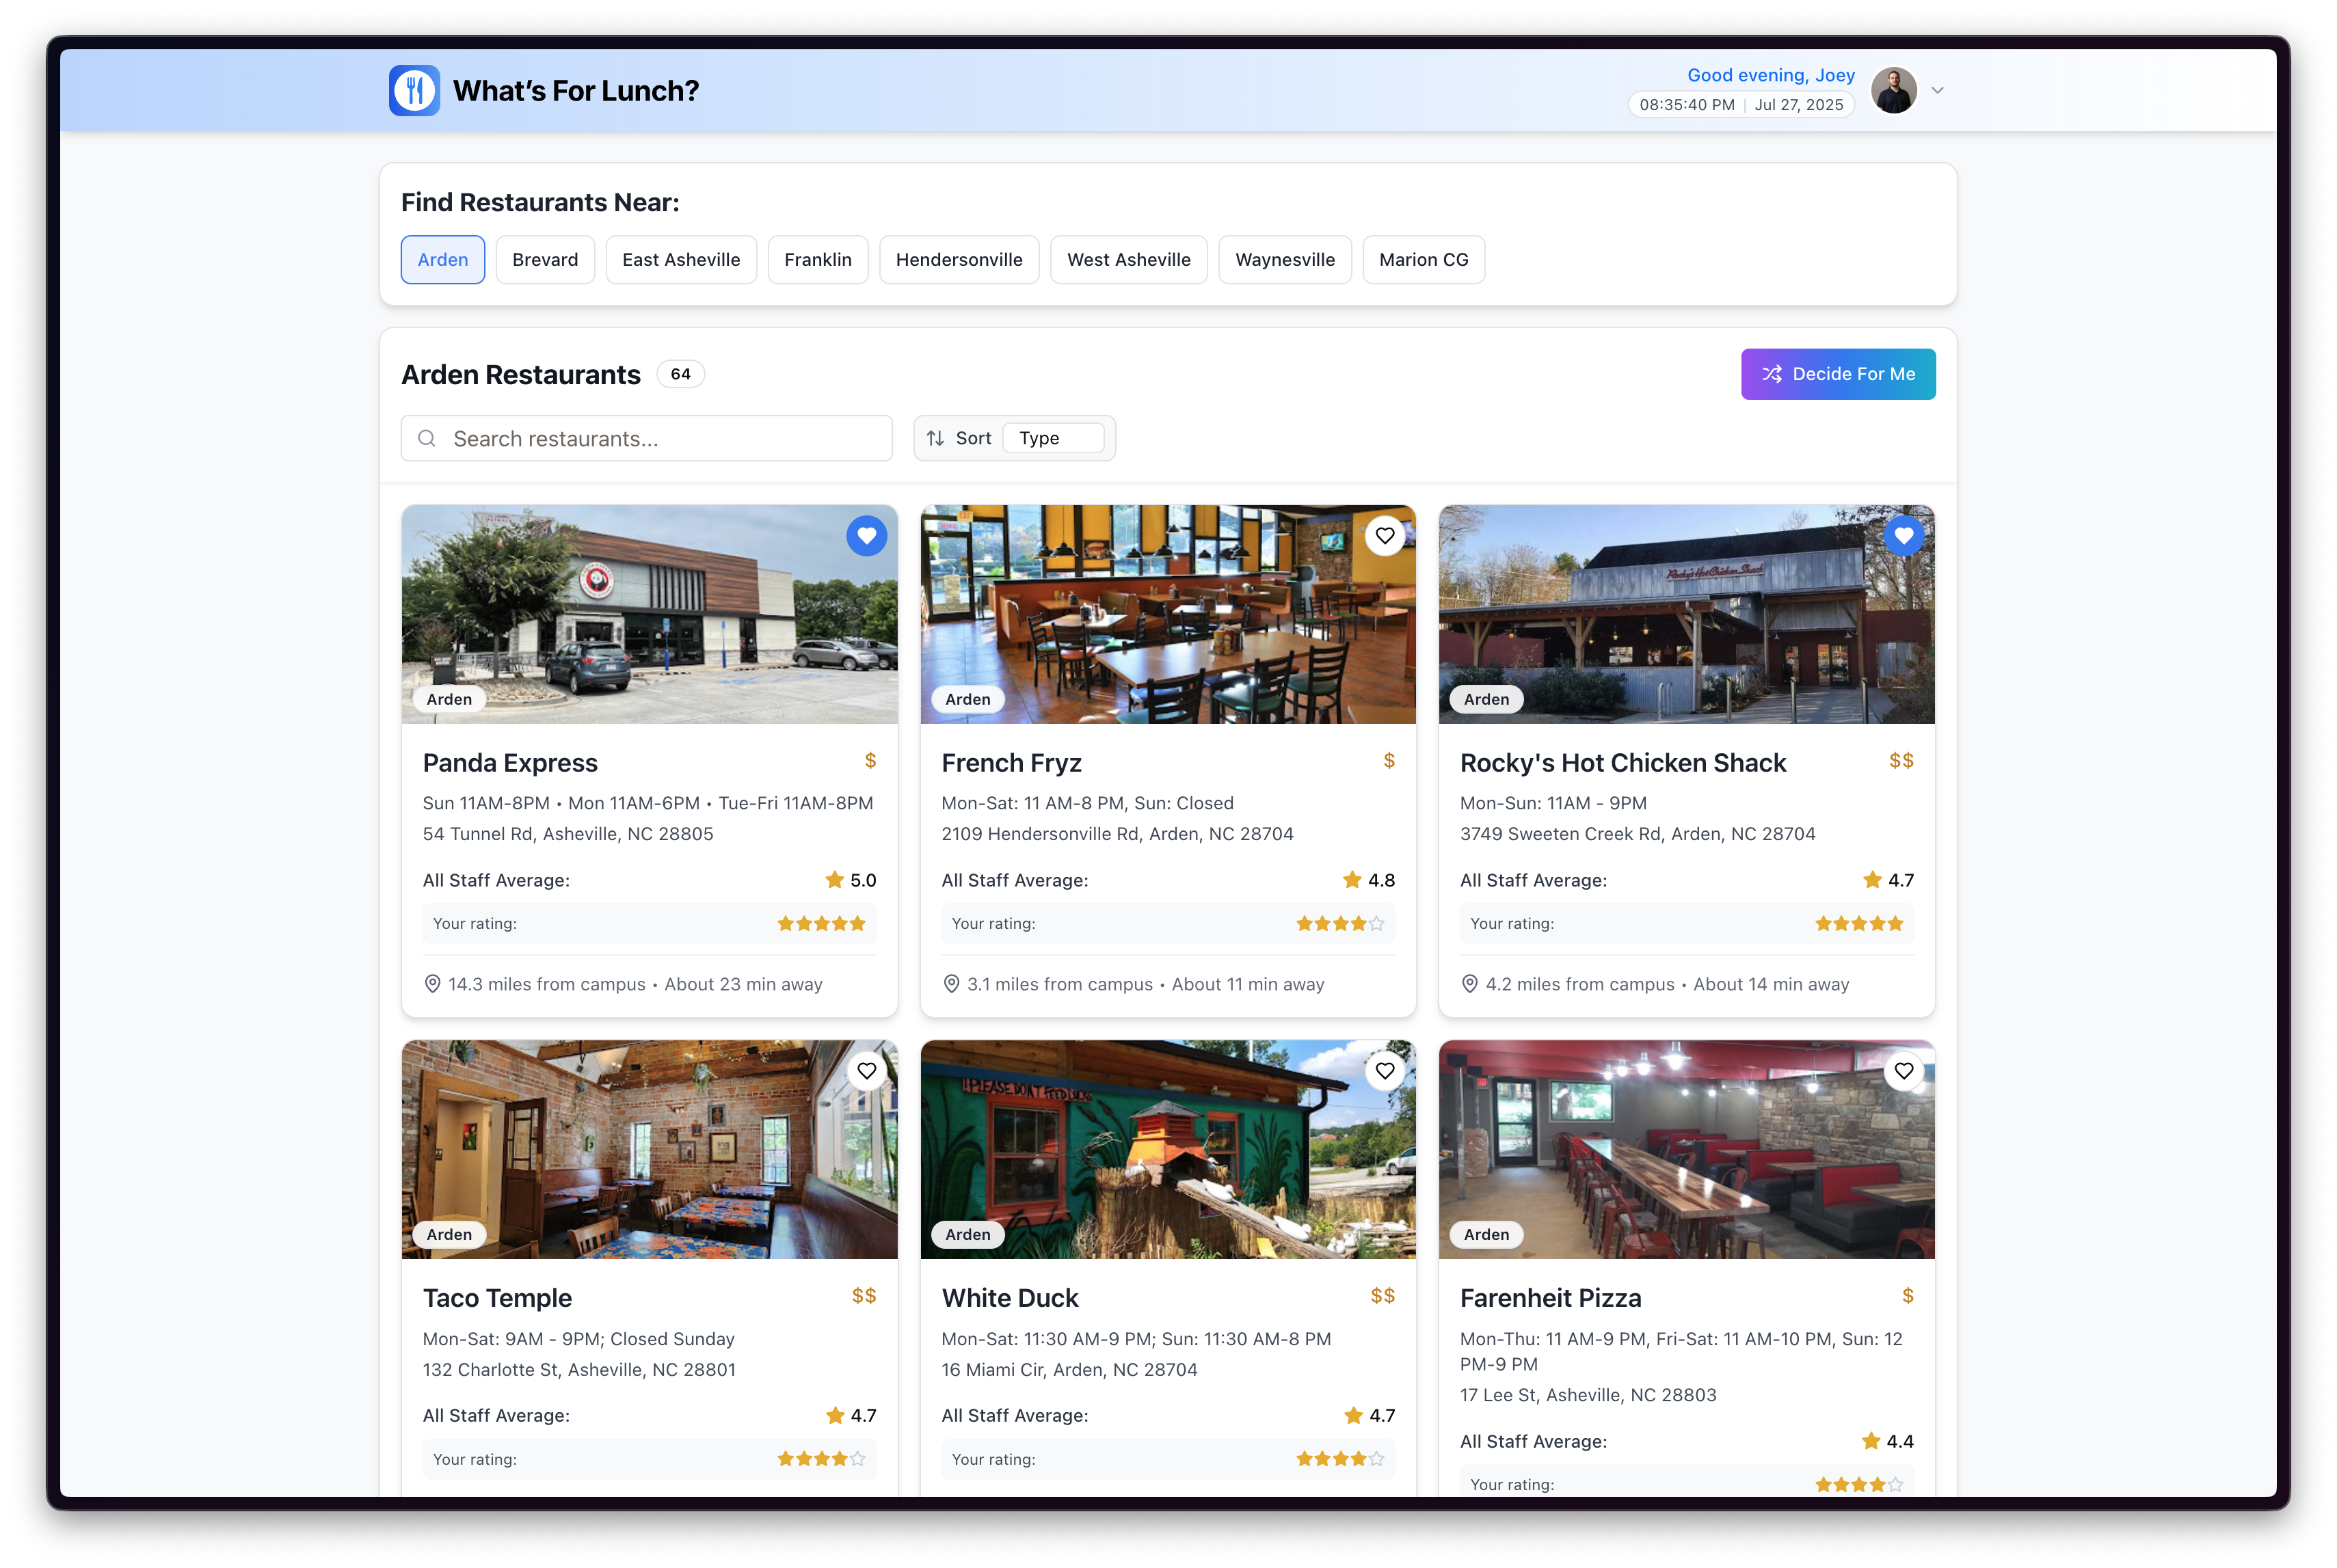Screen dimensions: 2337x1568
Task: Switch to West Asheville location
Action: 1129,260
